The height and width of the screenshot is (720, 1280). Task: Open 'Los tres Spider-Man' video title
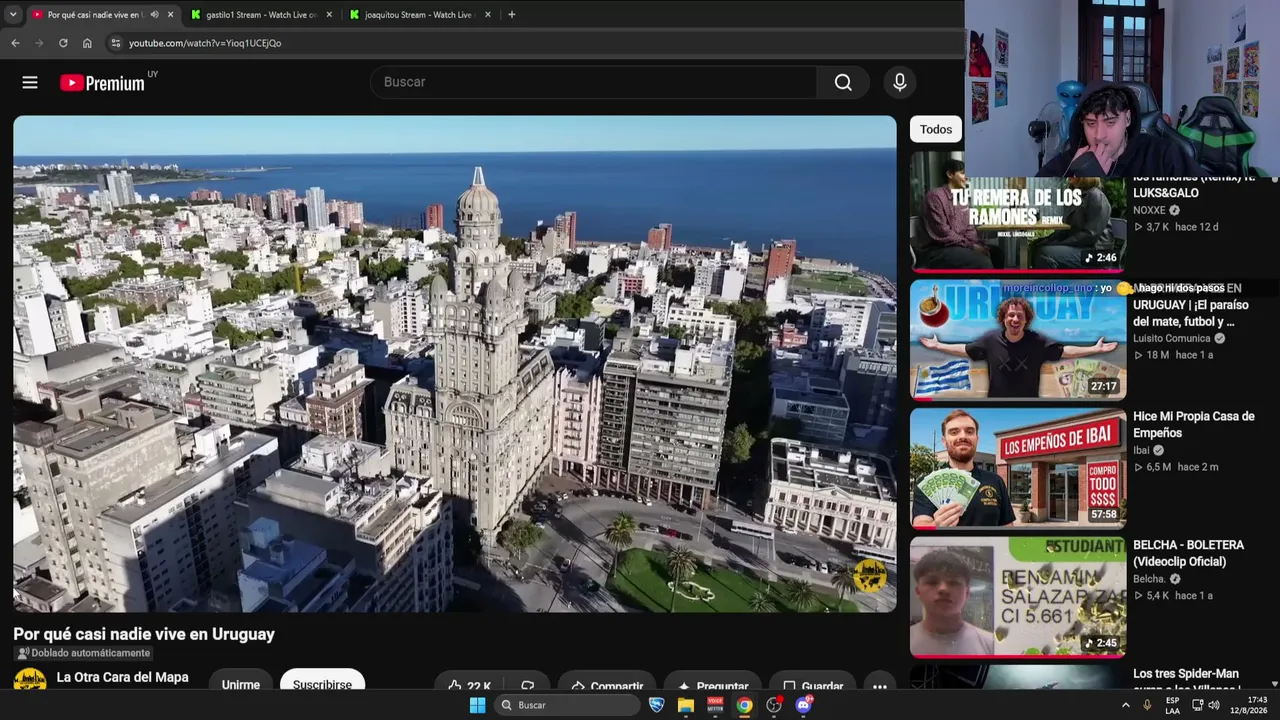click(1186, 677)
